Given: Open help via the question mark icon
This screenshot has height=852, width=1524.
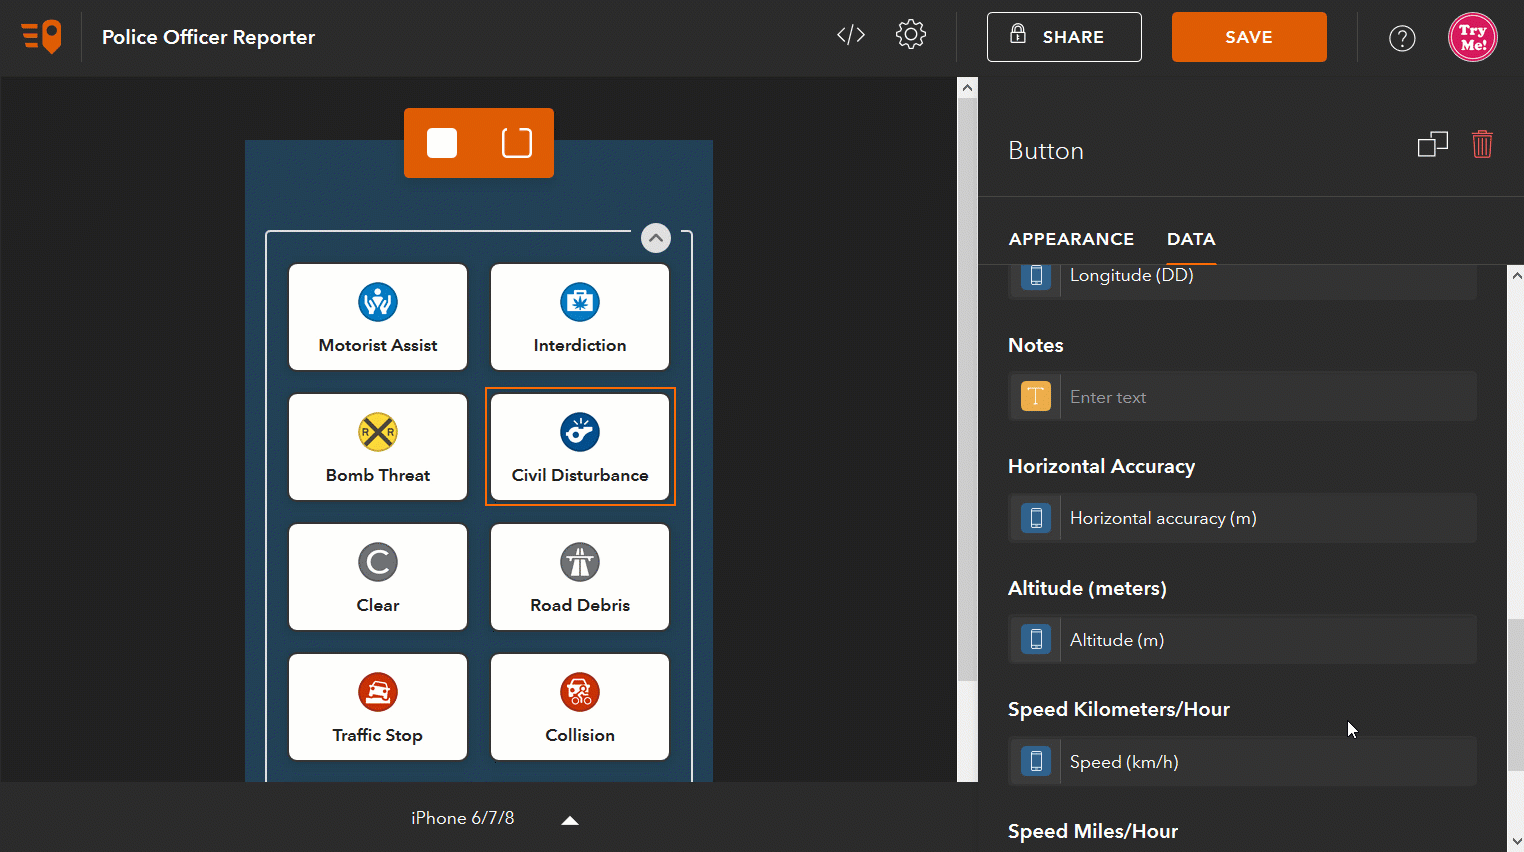Looking at the screenshot, I should click(1402, 38).
